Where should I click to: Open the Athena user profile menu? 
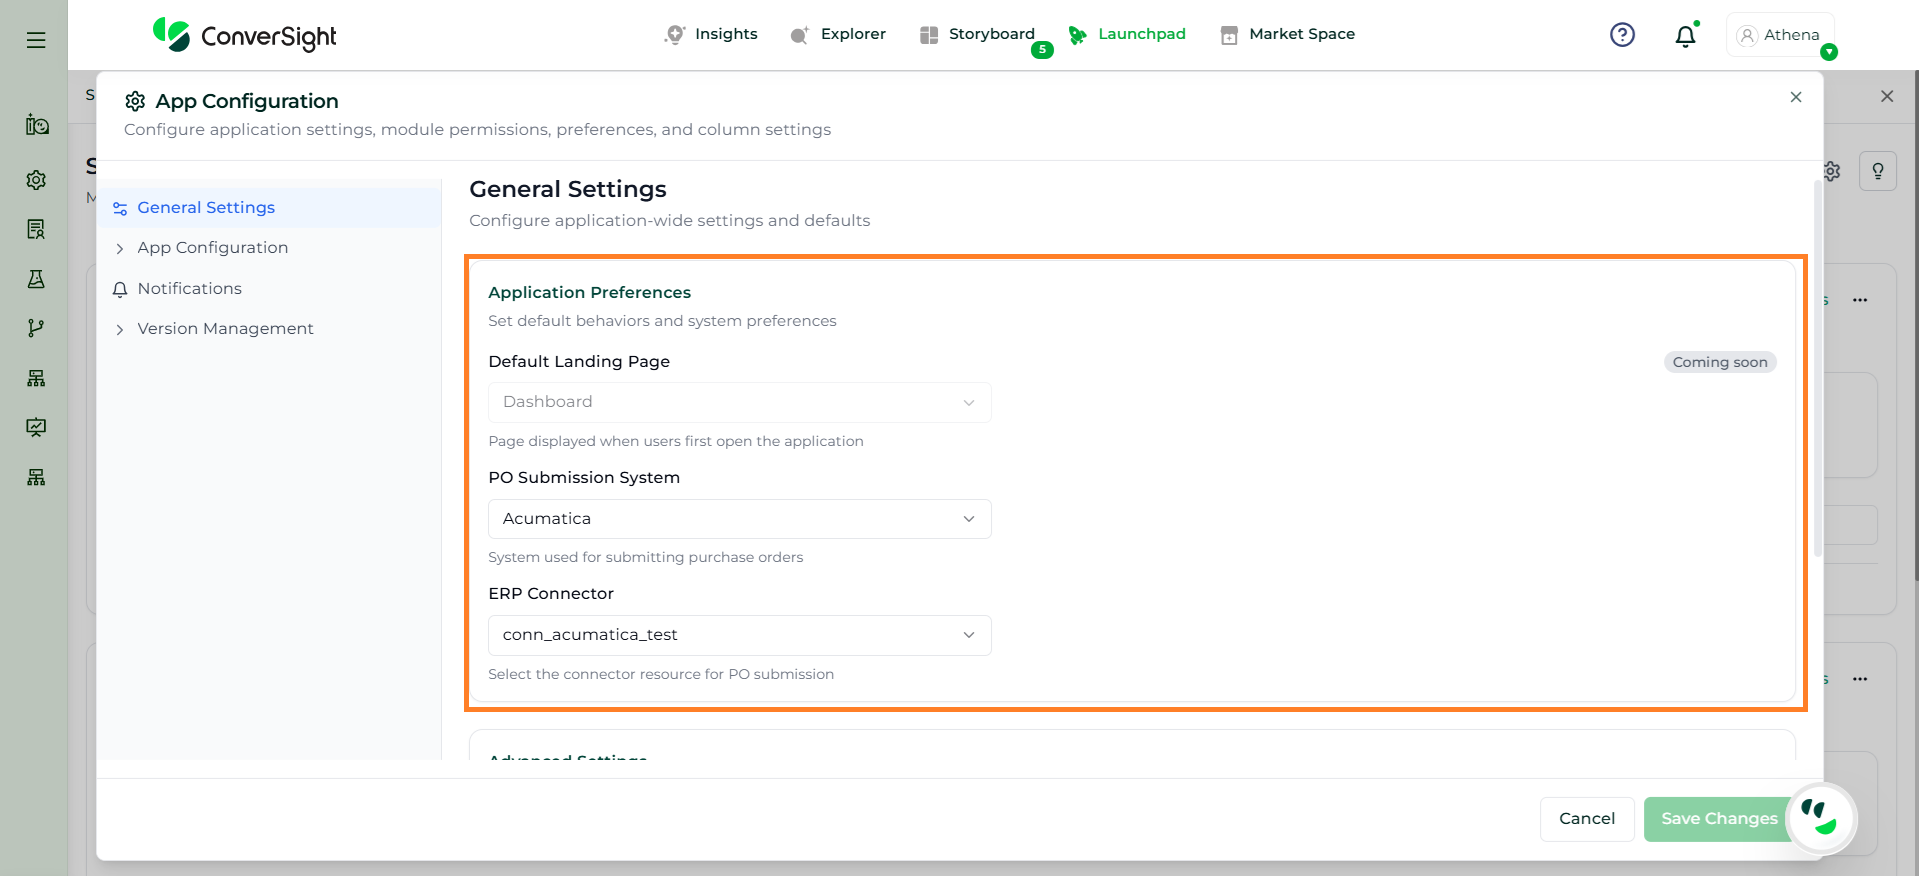(1780, 35)
